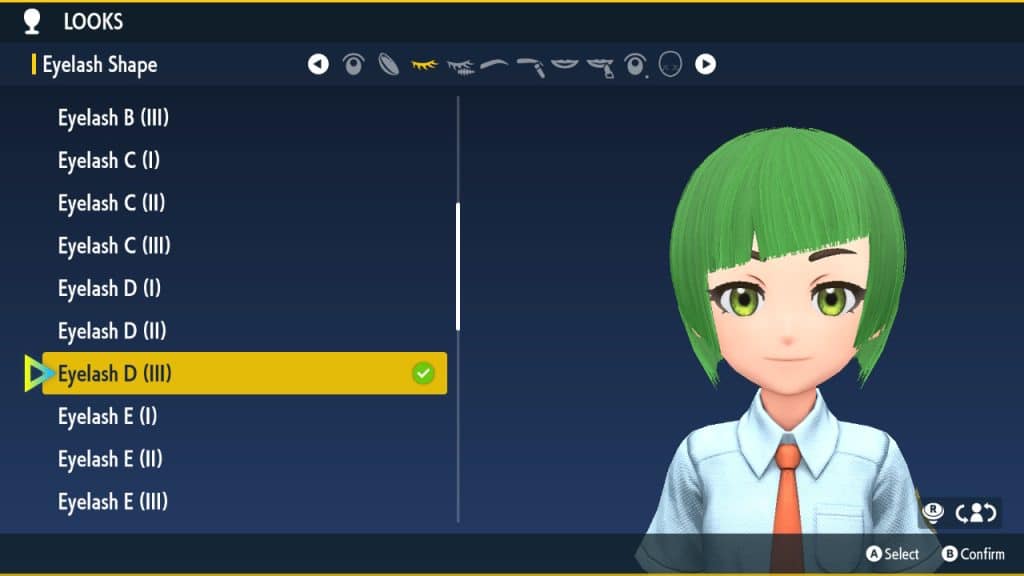The image size is (1024, 576).
Task: Choose Eyelash E (III)
Action: [113, 502]
